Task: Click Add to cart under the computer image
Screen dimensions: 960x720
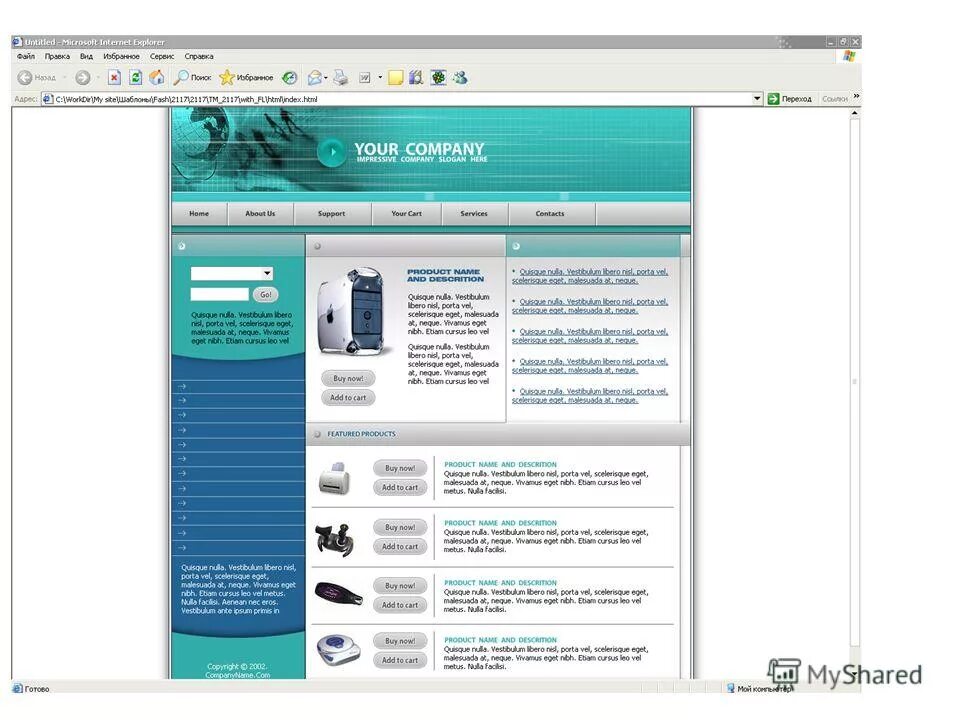Action: (x=348, y=397)
